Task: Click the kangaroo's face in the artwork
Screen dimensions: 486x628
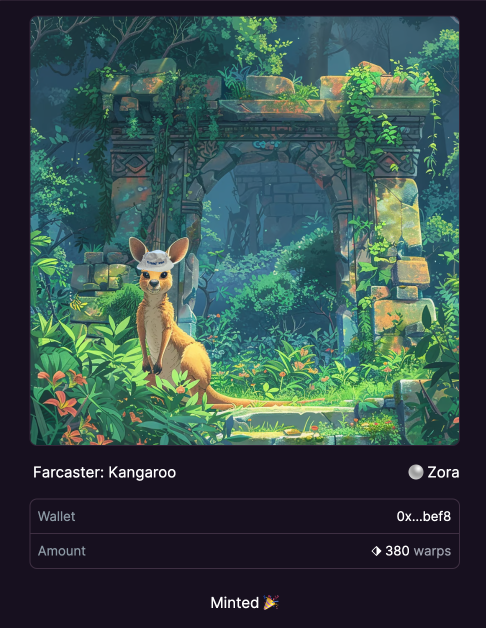Action: 154,280
